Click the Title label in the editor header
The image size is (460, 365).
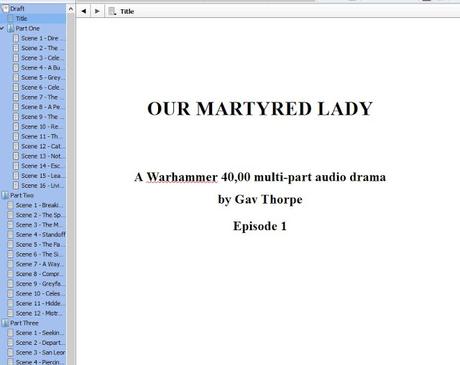click(x=127, y=12)
